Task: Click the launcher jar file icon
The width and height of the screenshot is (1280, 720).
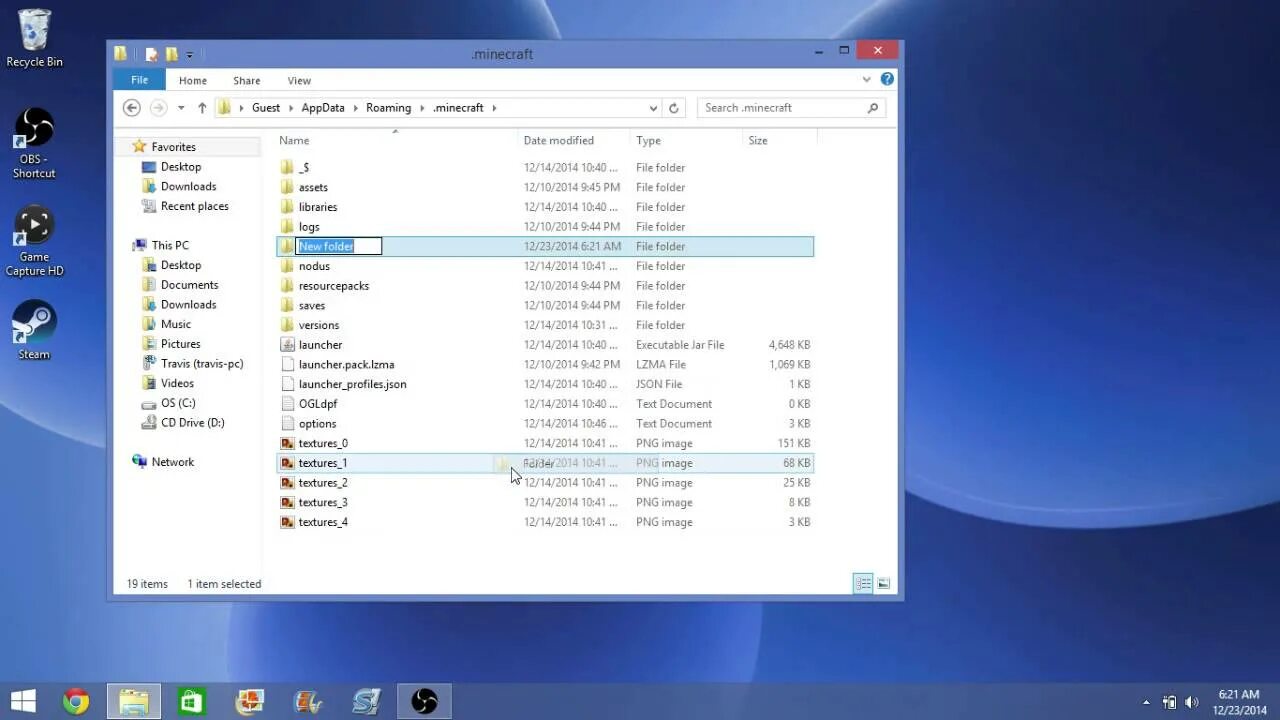Action: tap(287, 345)
